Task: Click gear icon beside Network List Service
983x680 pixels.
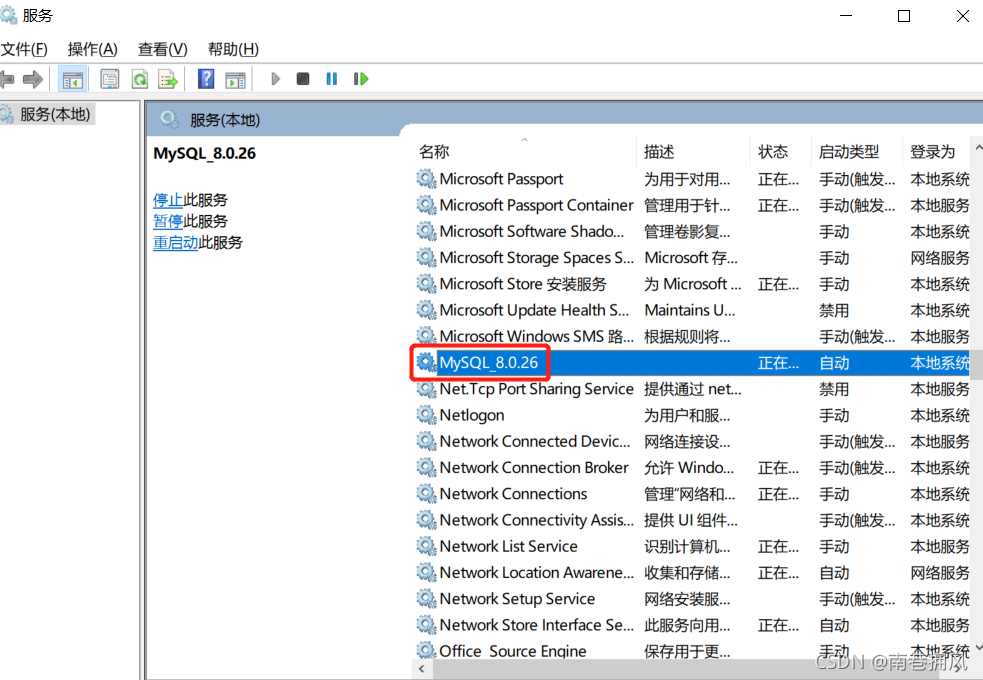Action: tap(426, 547)
